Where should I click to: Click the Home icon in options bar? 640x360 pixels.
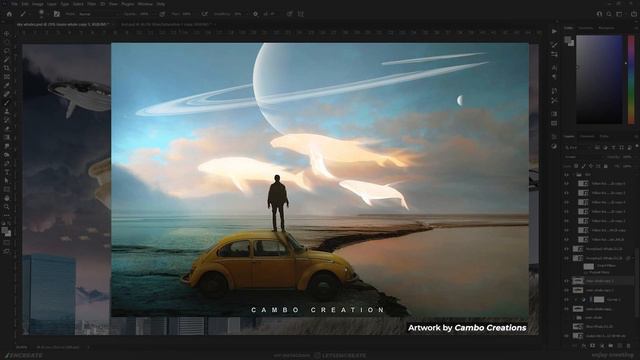pyautogui.click(x=9, y=14)
